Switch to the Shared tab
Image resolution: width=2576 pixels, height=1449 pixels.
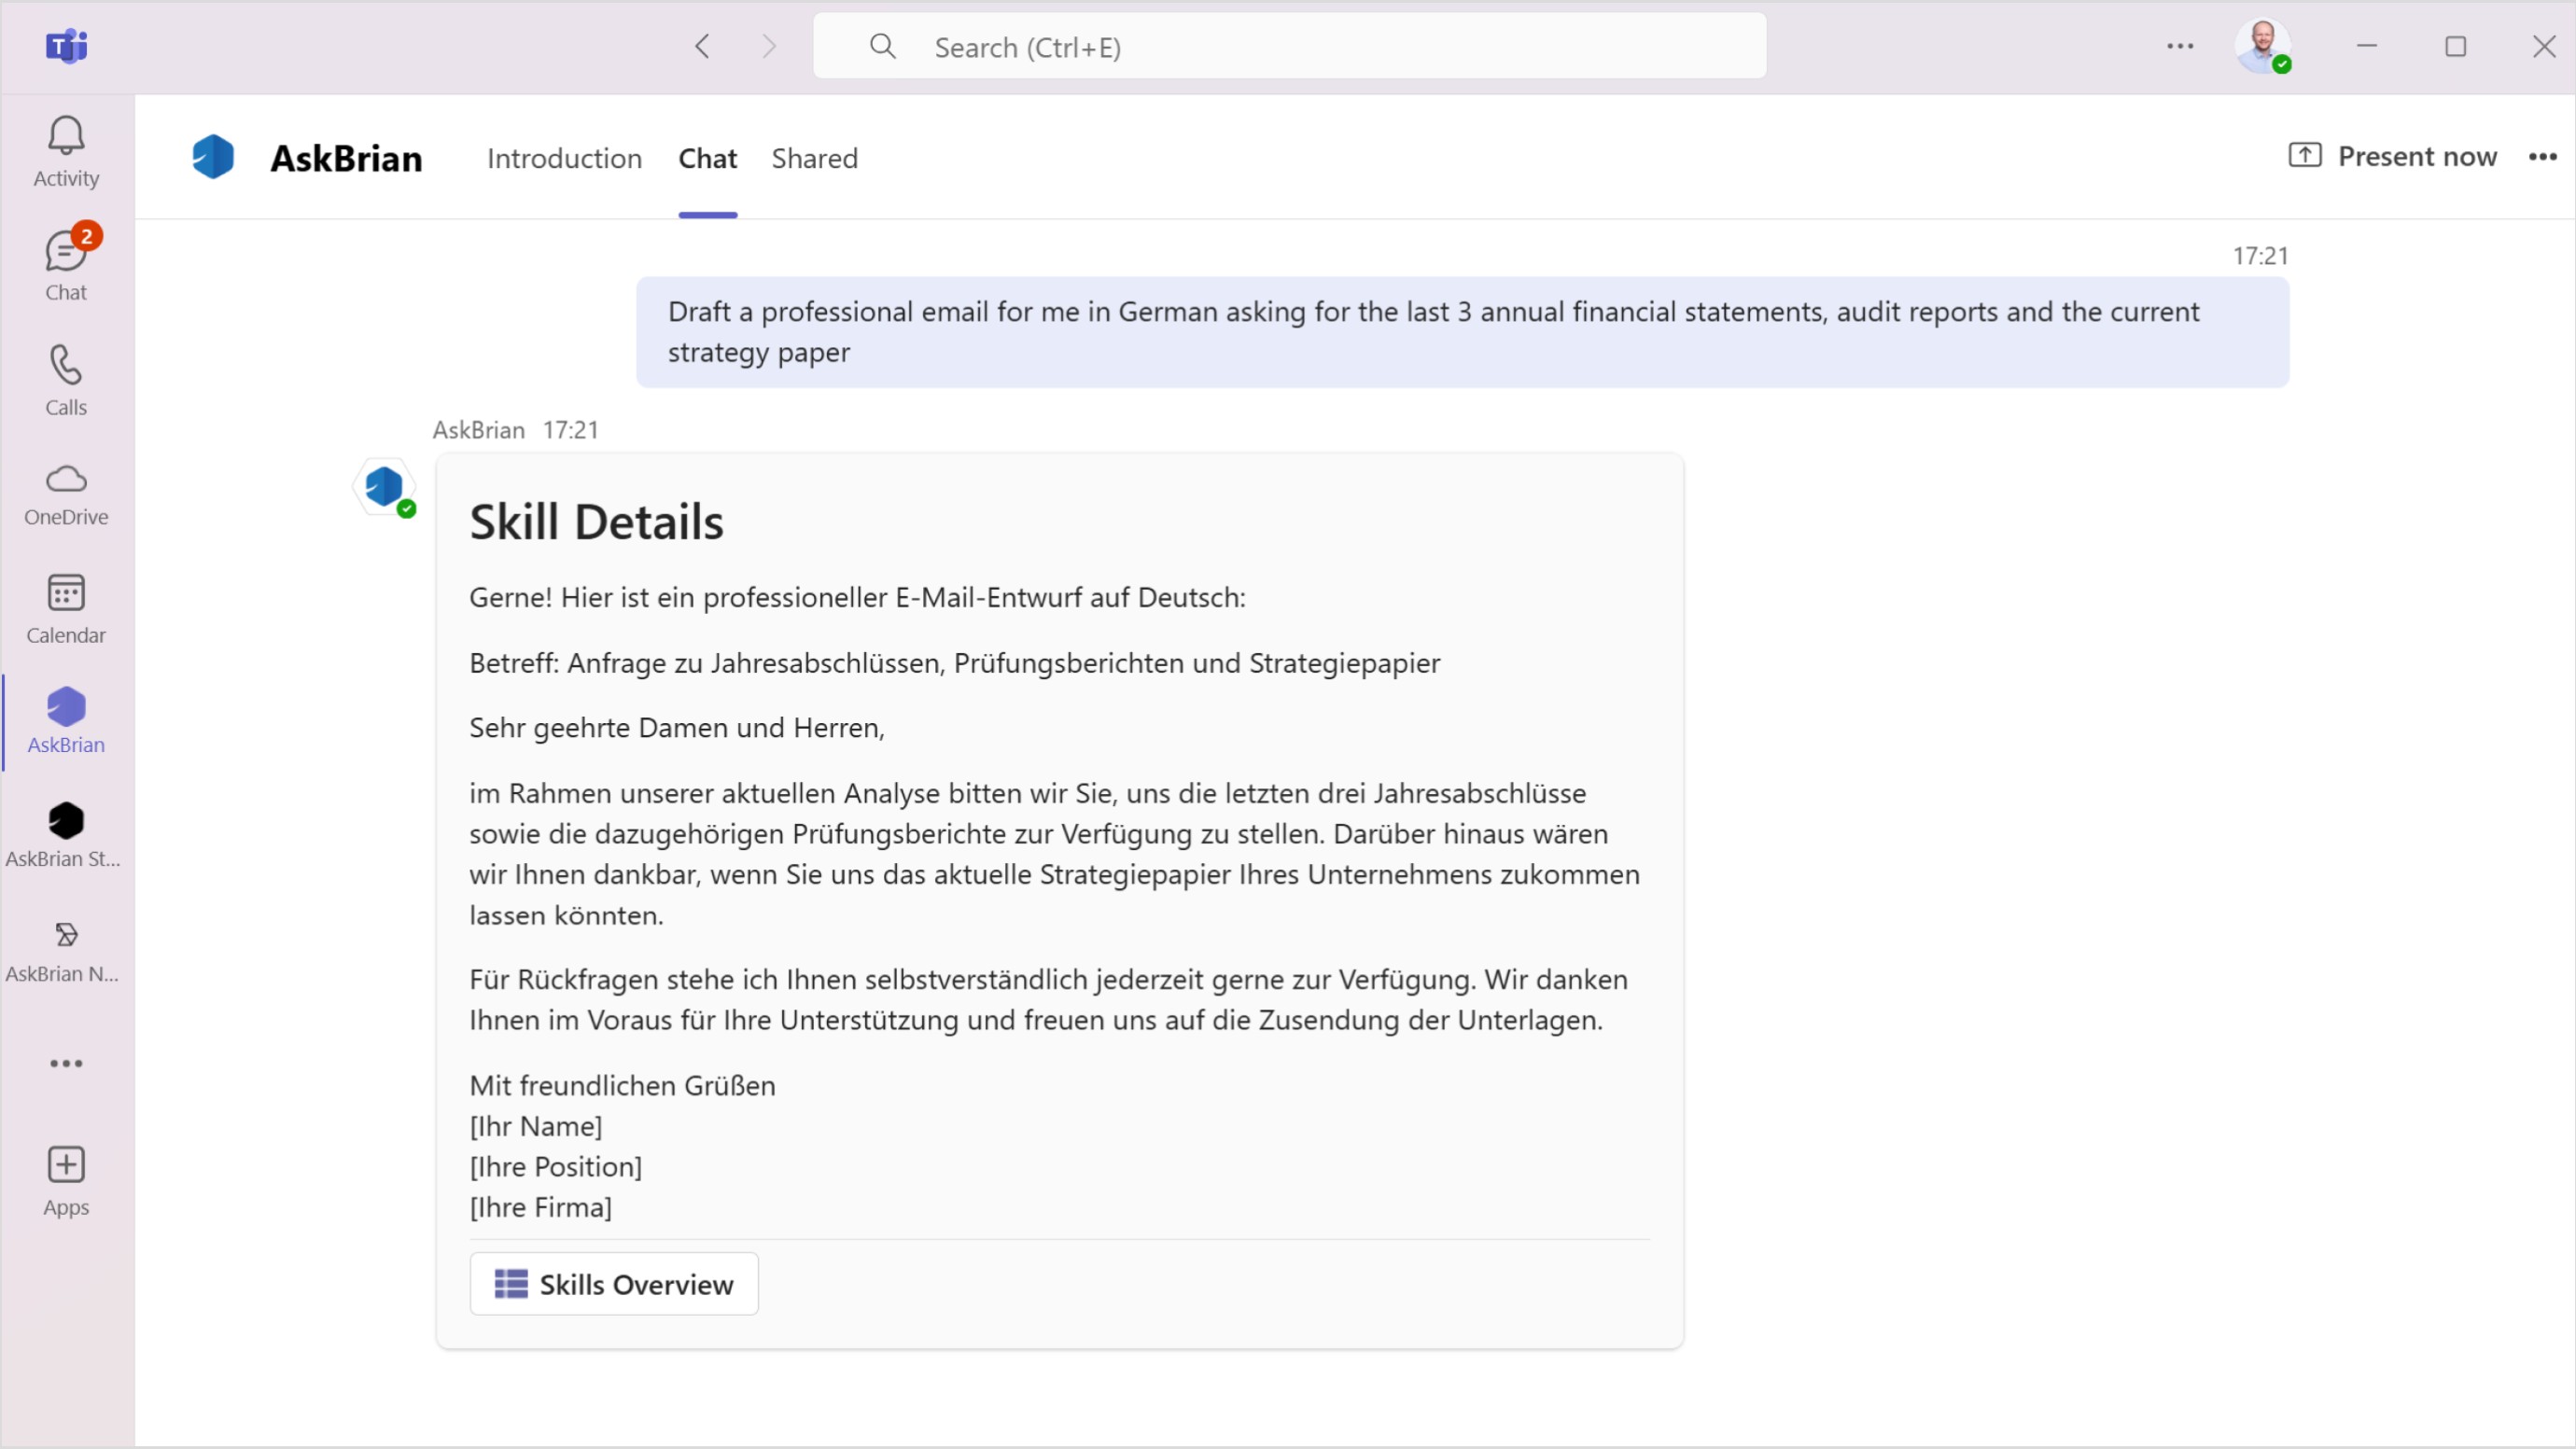[814, 158]
